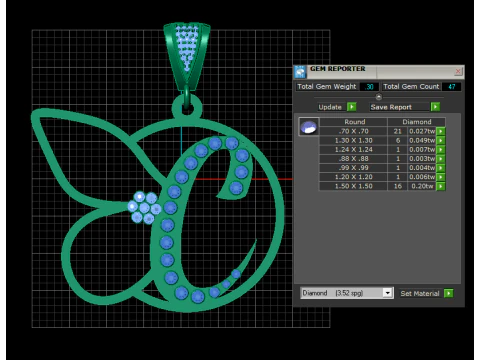
Task: Select the .88 X .88 size cell
Action: point(353,159)
